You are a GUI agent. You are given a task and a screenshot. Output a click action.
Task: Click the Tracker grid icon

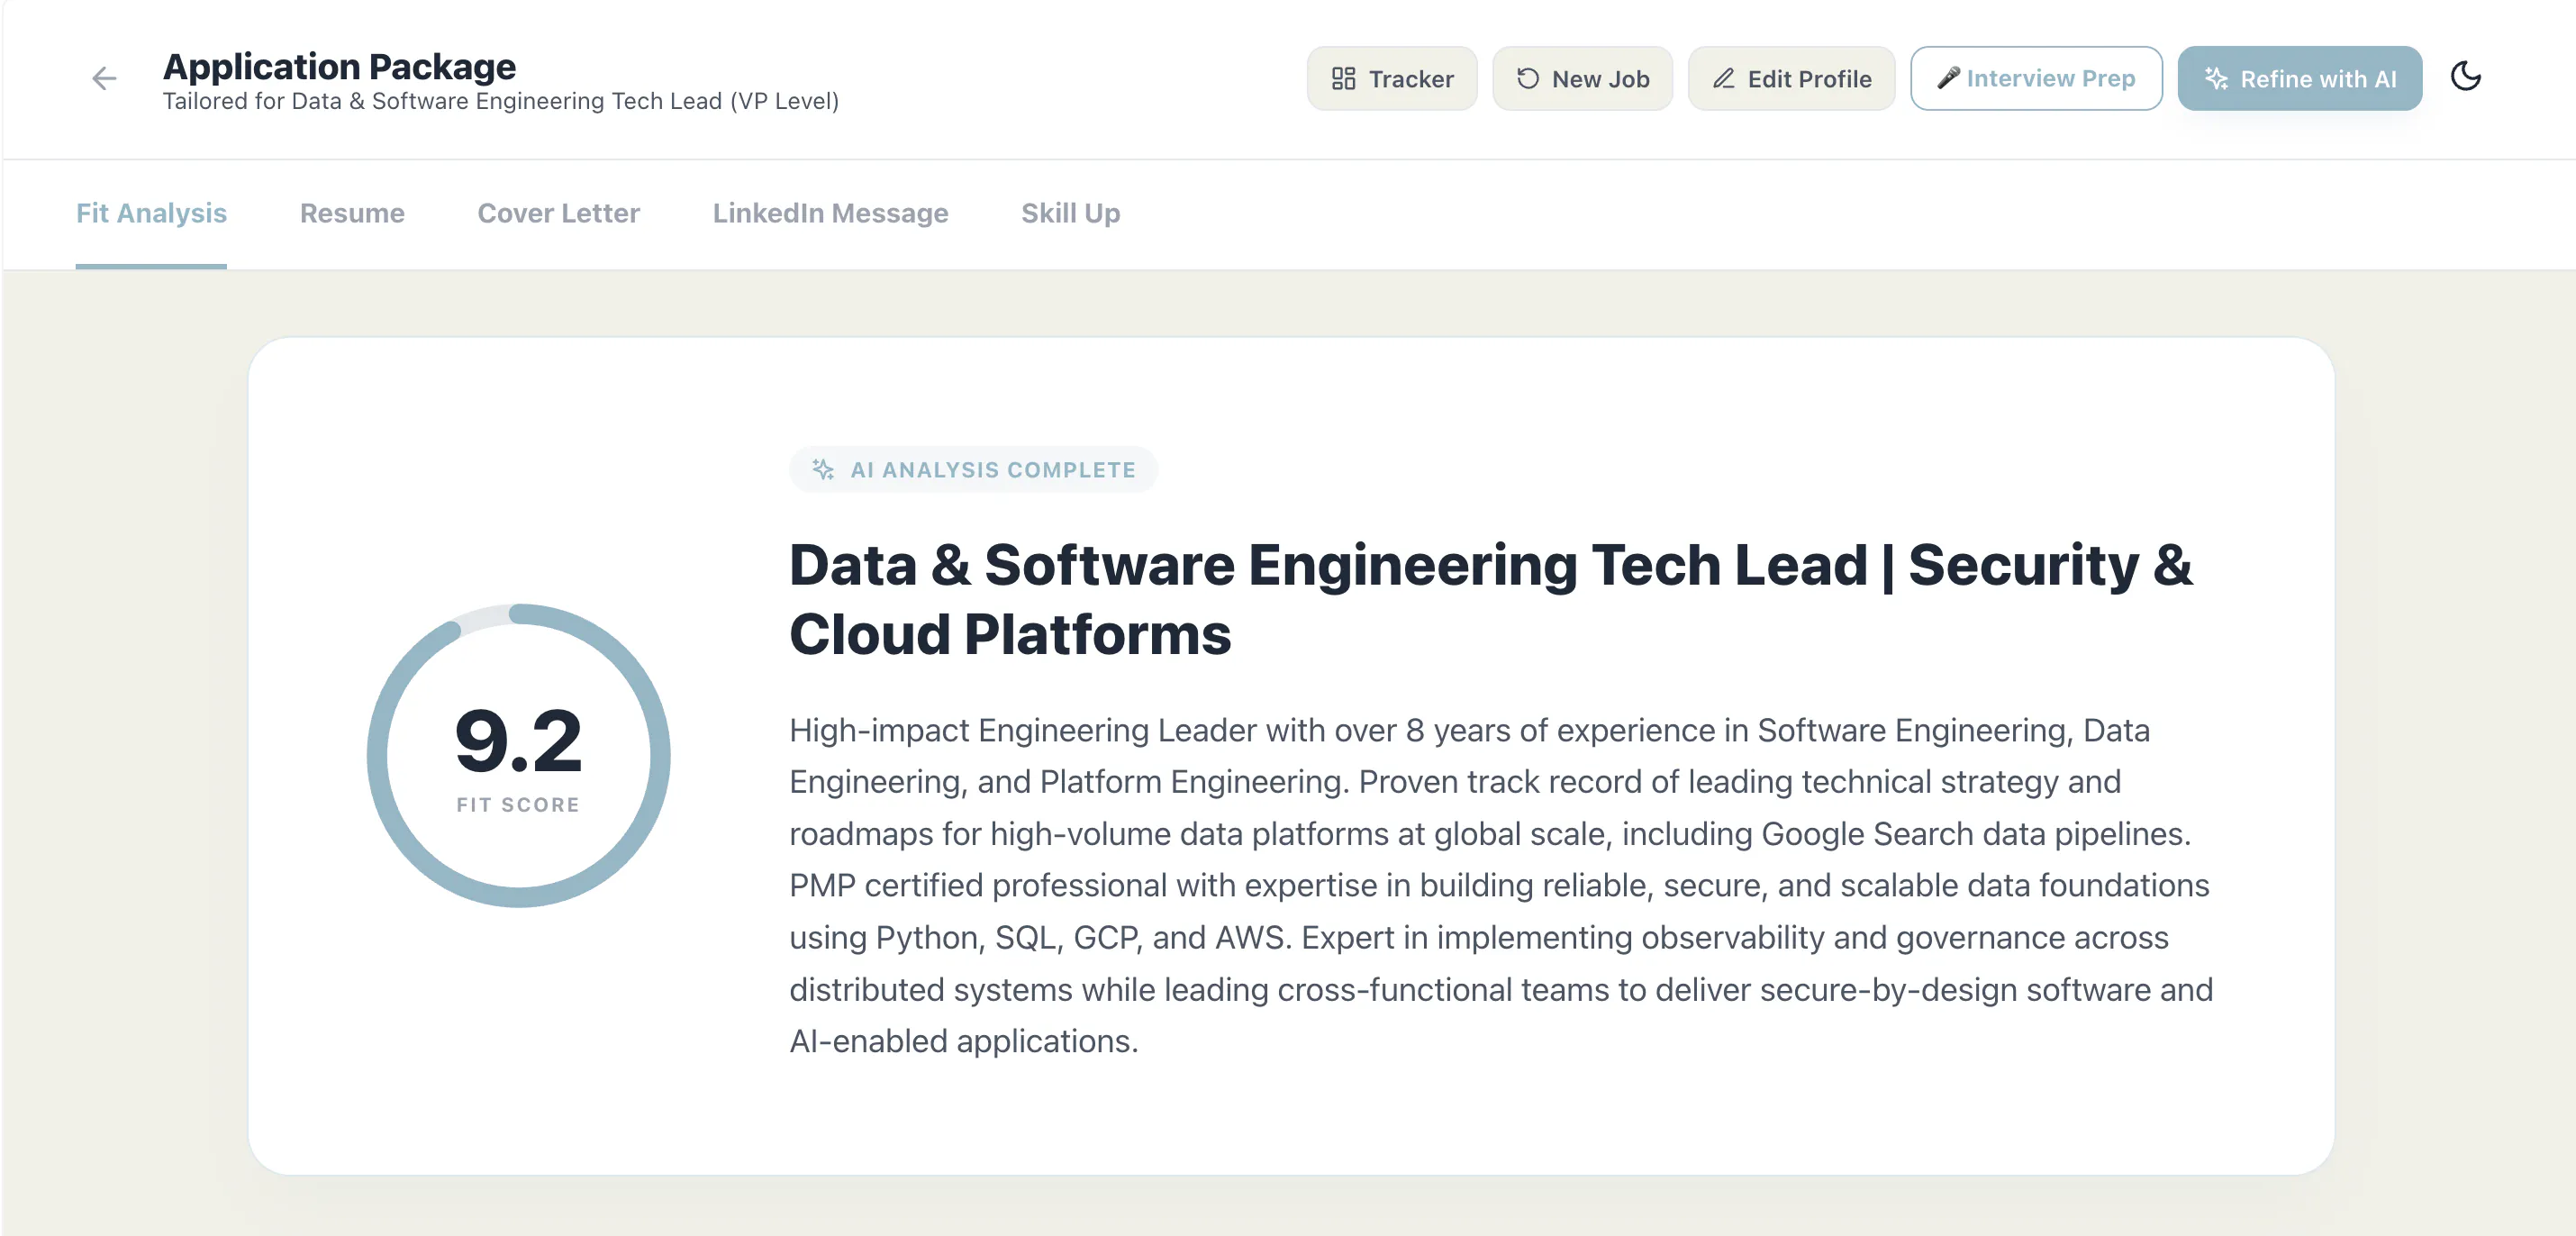coord(1343,78)
